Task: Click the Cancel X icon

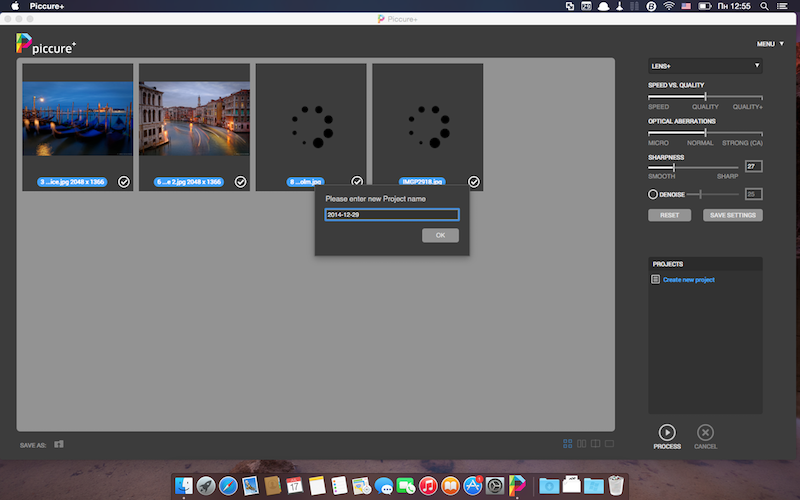Action: click(705, 432)
